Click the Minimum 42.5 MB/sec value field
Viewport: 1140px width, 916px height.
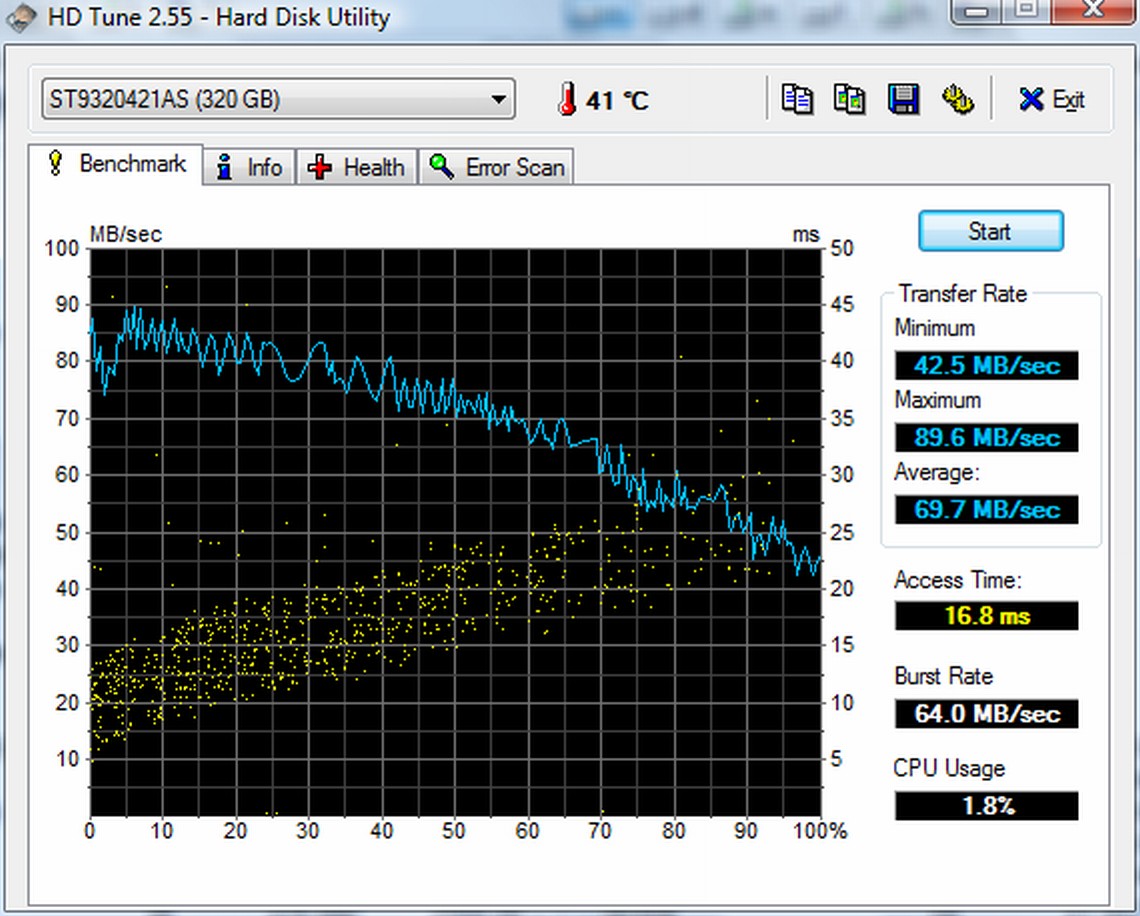986,365
